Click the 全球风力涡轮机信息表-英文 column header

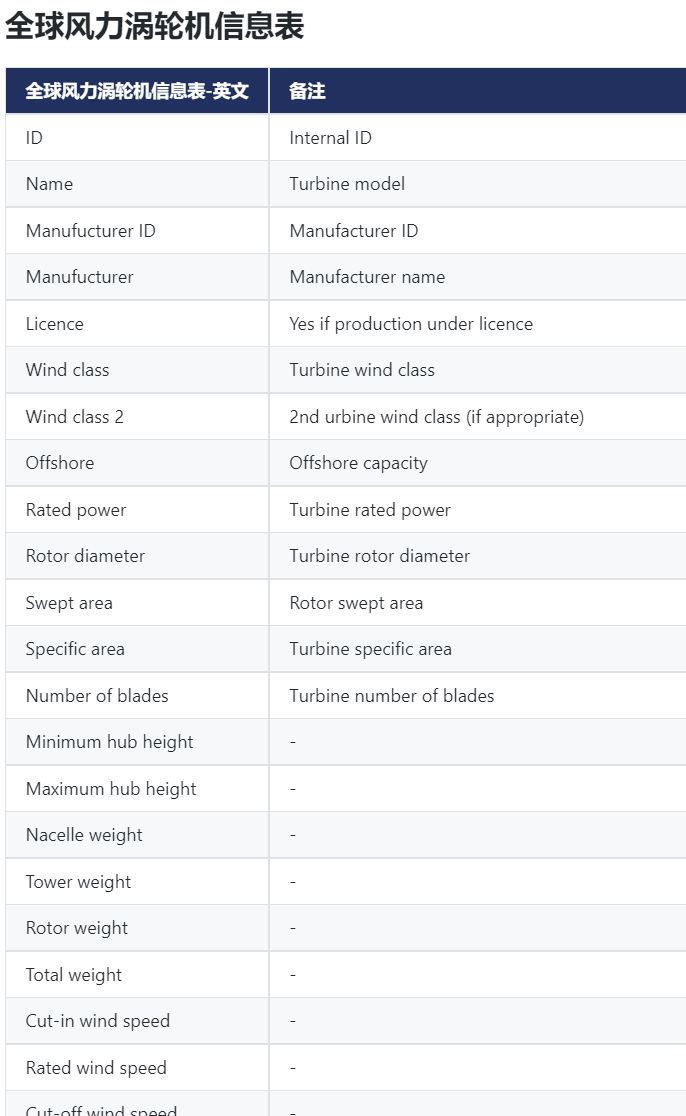(x=136, y=91)
